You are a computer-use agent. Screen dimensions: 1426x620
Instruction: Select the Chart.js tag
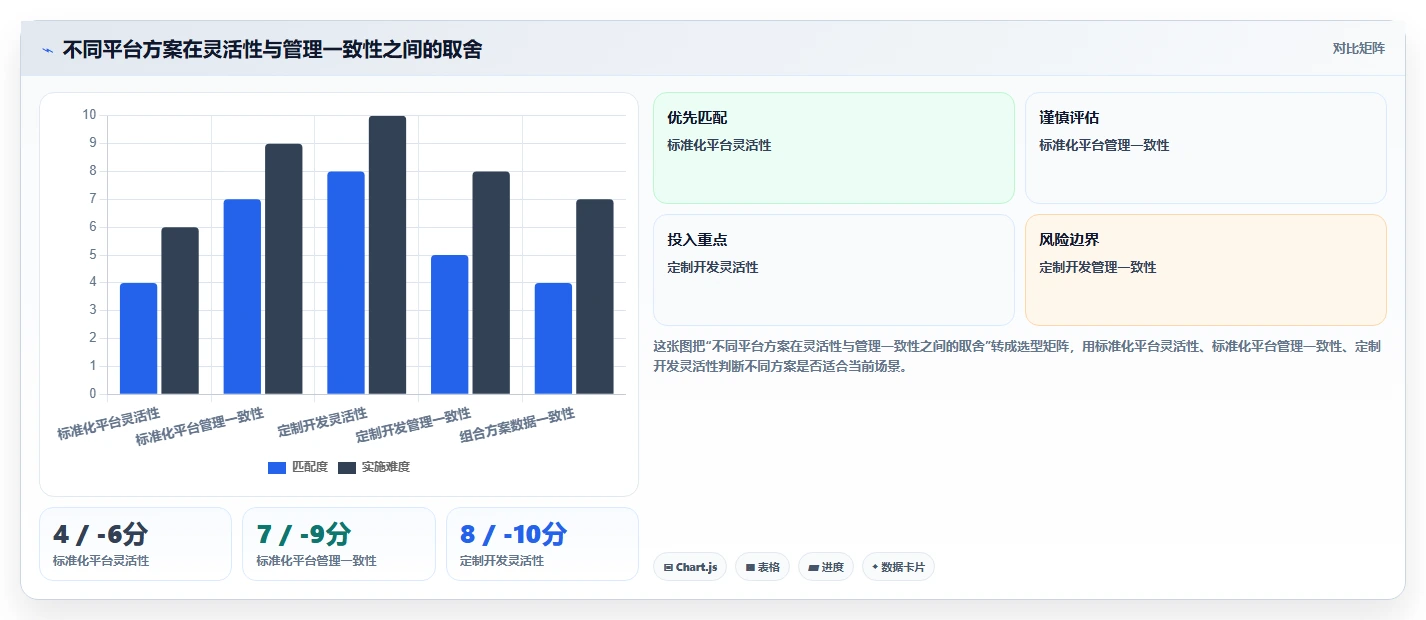(x=690, y=567)
